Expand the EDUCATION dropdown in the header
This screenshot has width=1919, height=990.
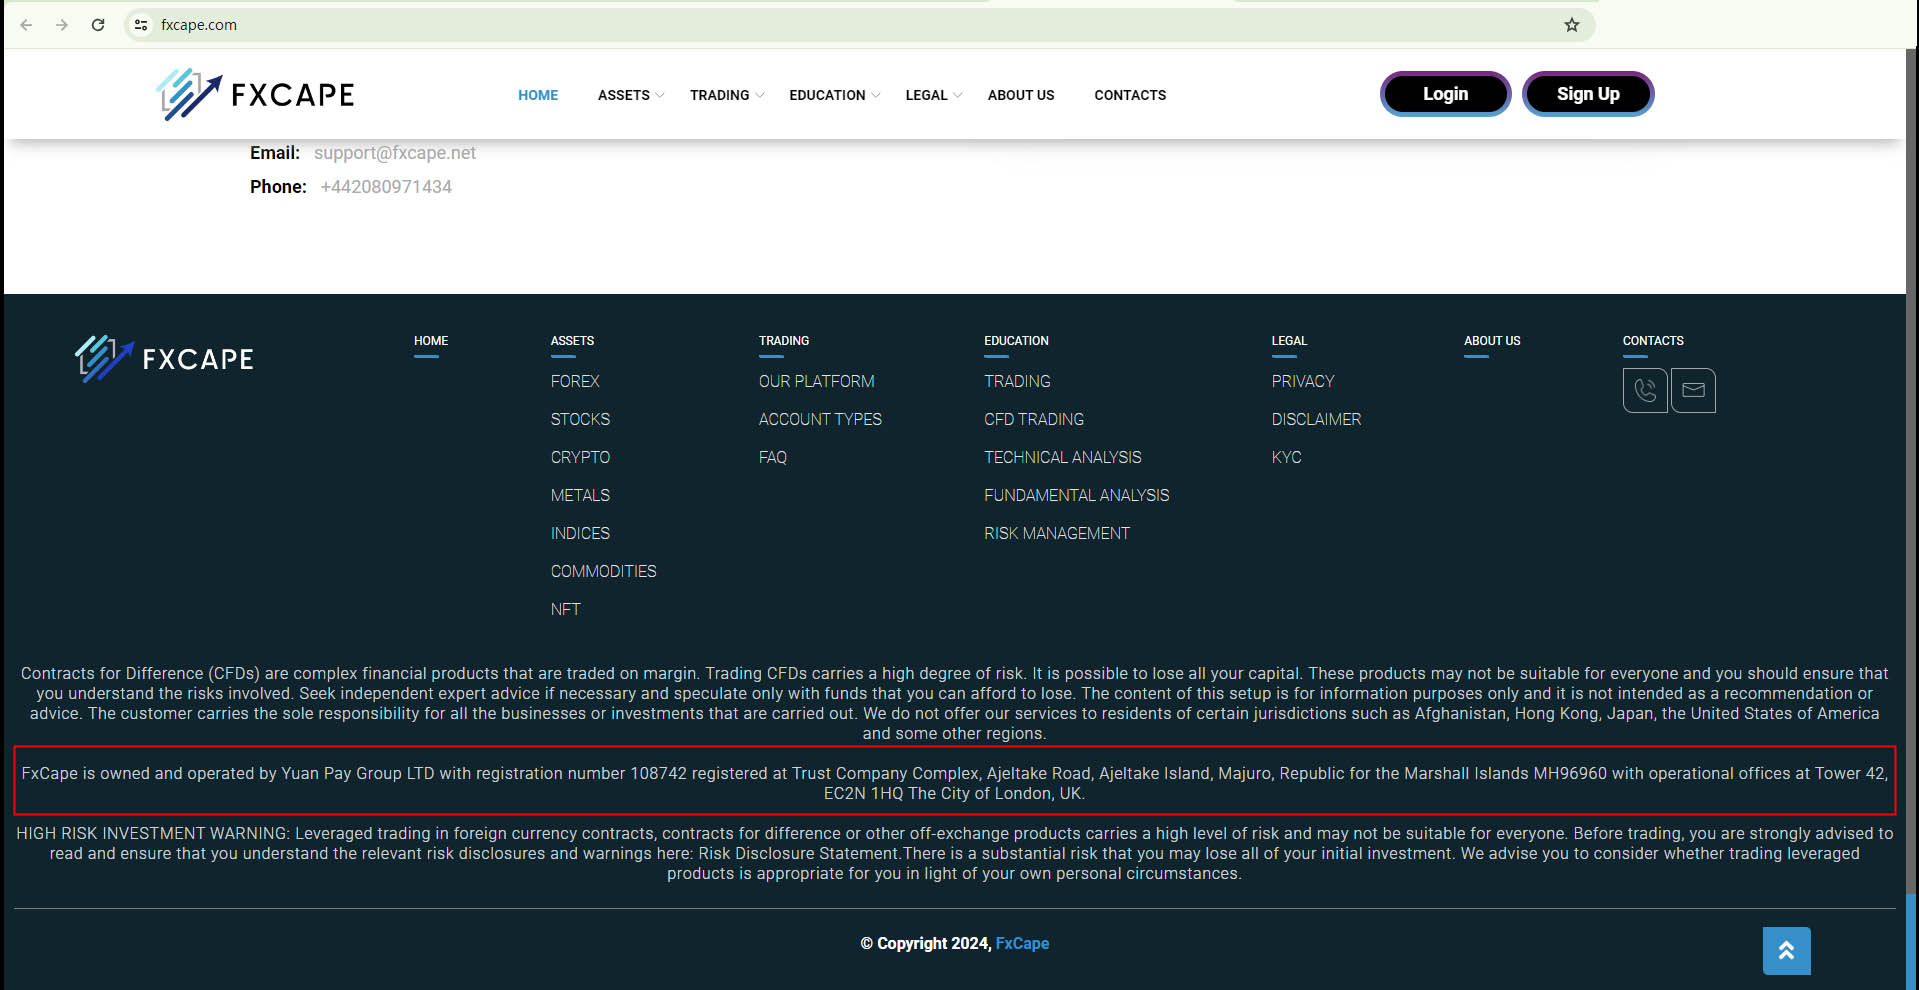click(834, 95)
